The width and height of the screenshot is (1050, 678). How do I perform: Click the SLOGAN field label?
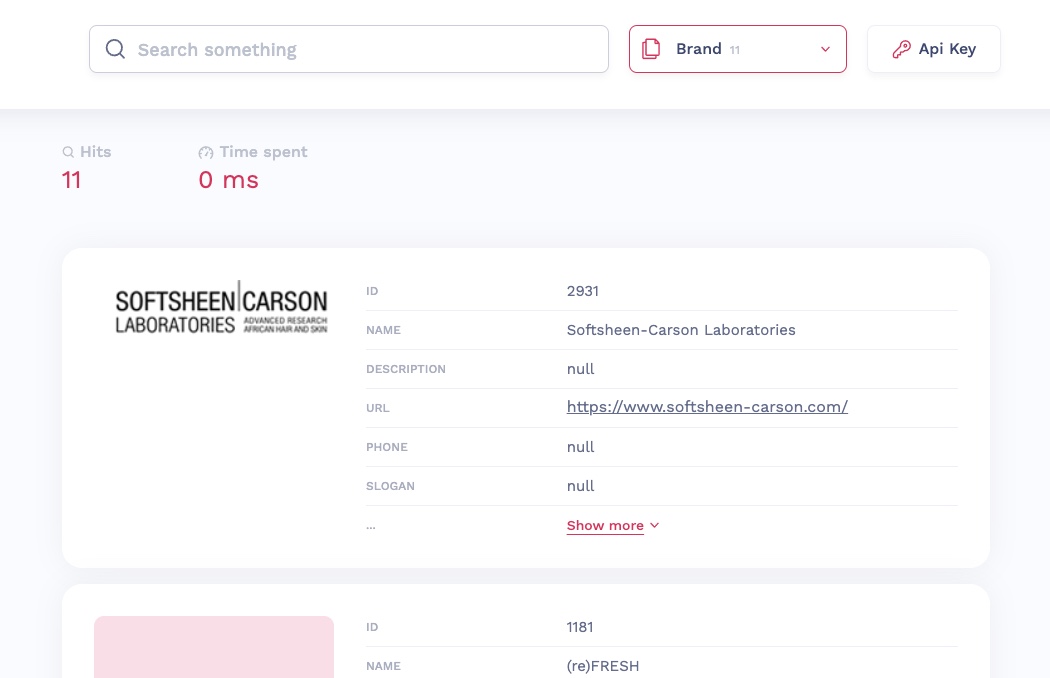pos(390,486)
